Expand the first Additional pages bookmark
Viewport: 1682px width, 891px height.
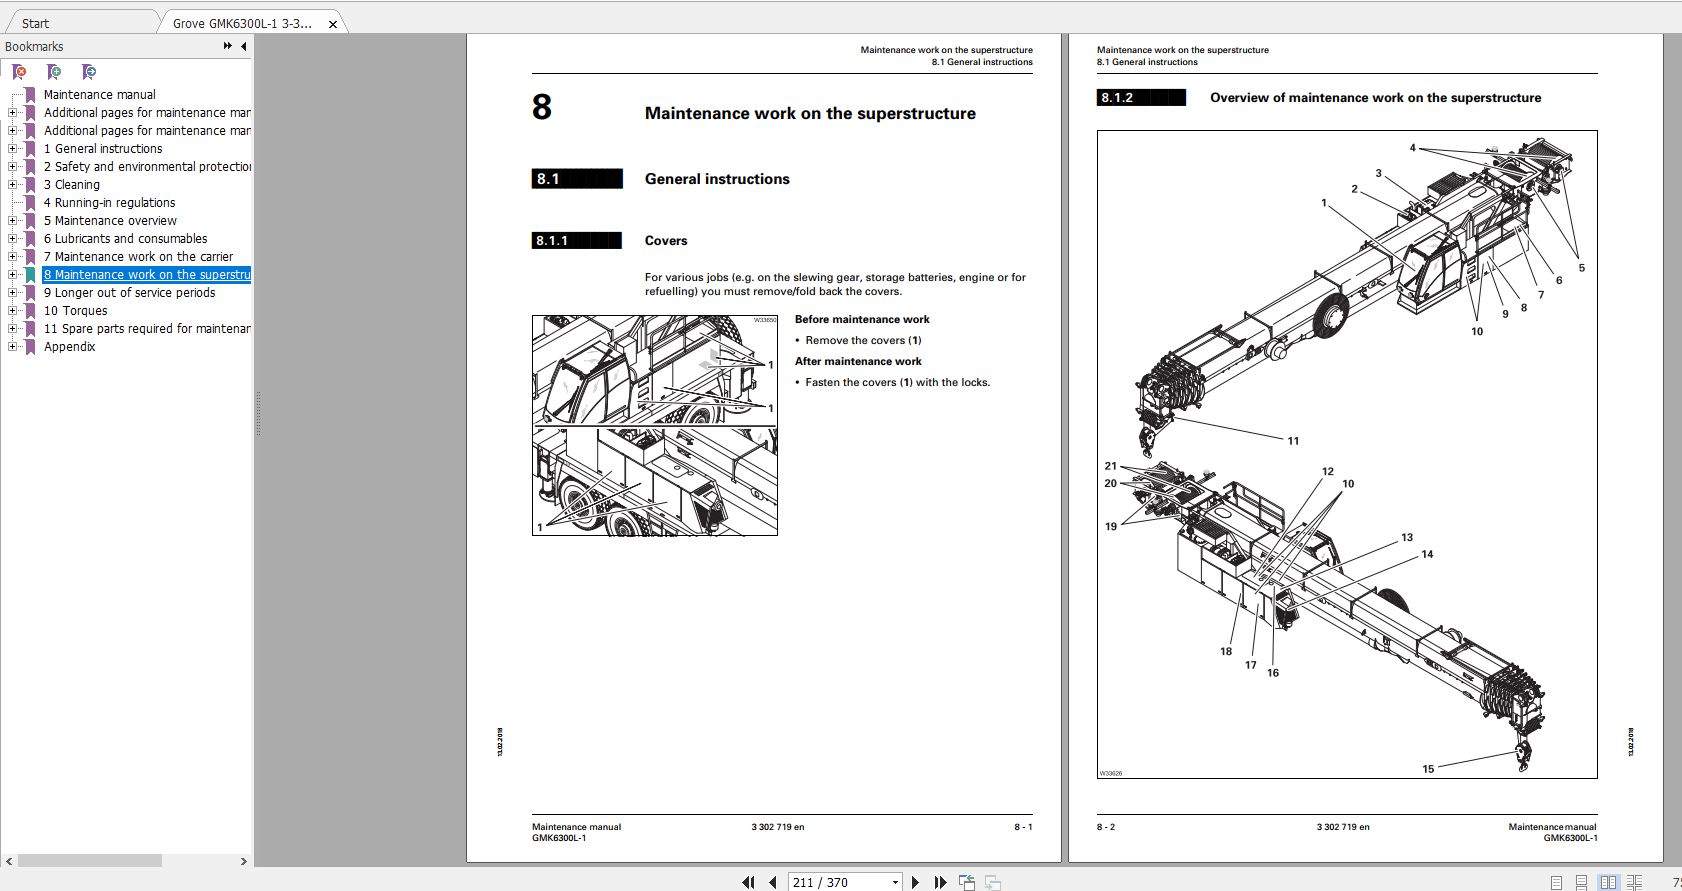[12, 113]
